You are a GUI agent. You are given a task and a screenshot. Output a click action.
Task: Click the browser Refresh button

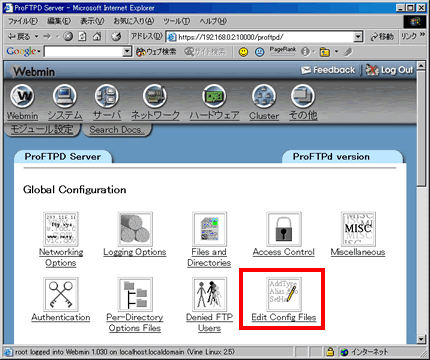82,36
